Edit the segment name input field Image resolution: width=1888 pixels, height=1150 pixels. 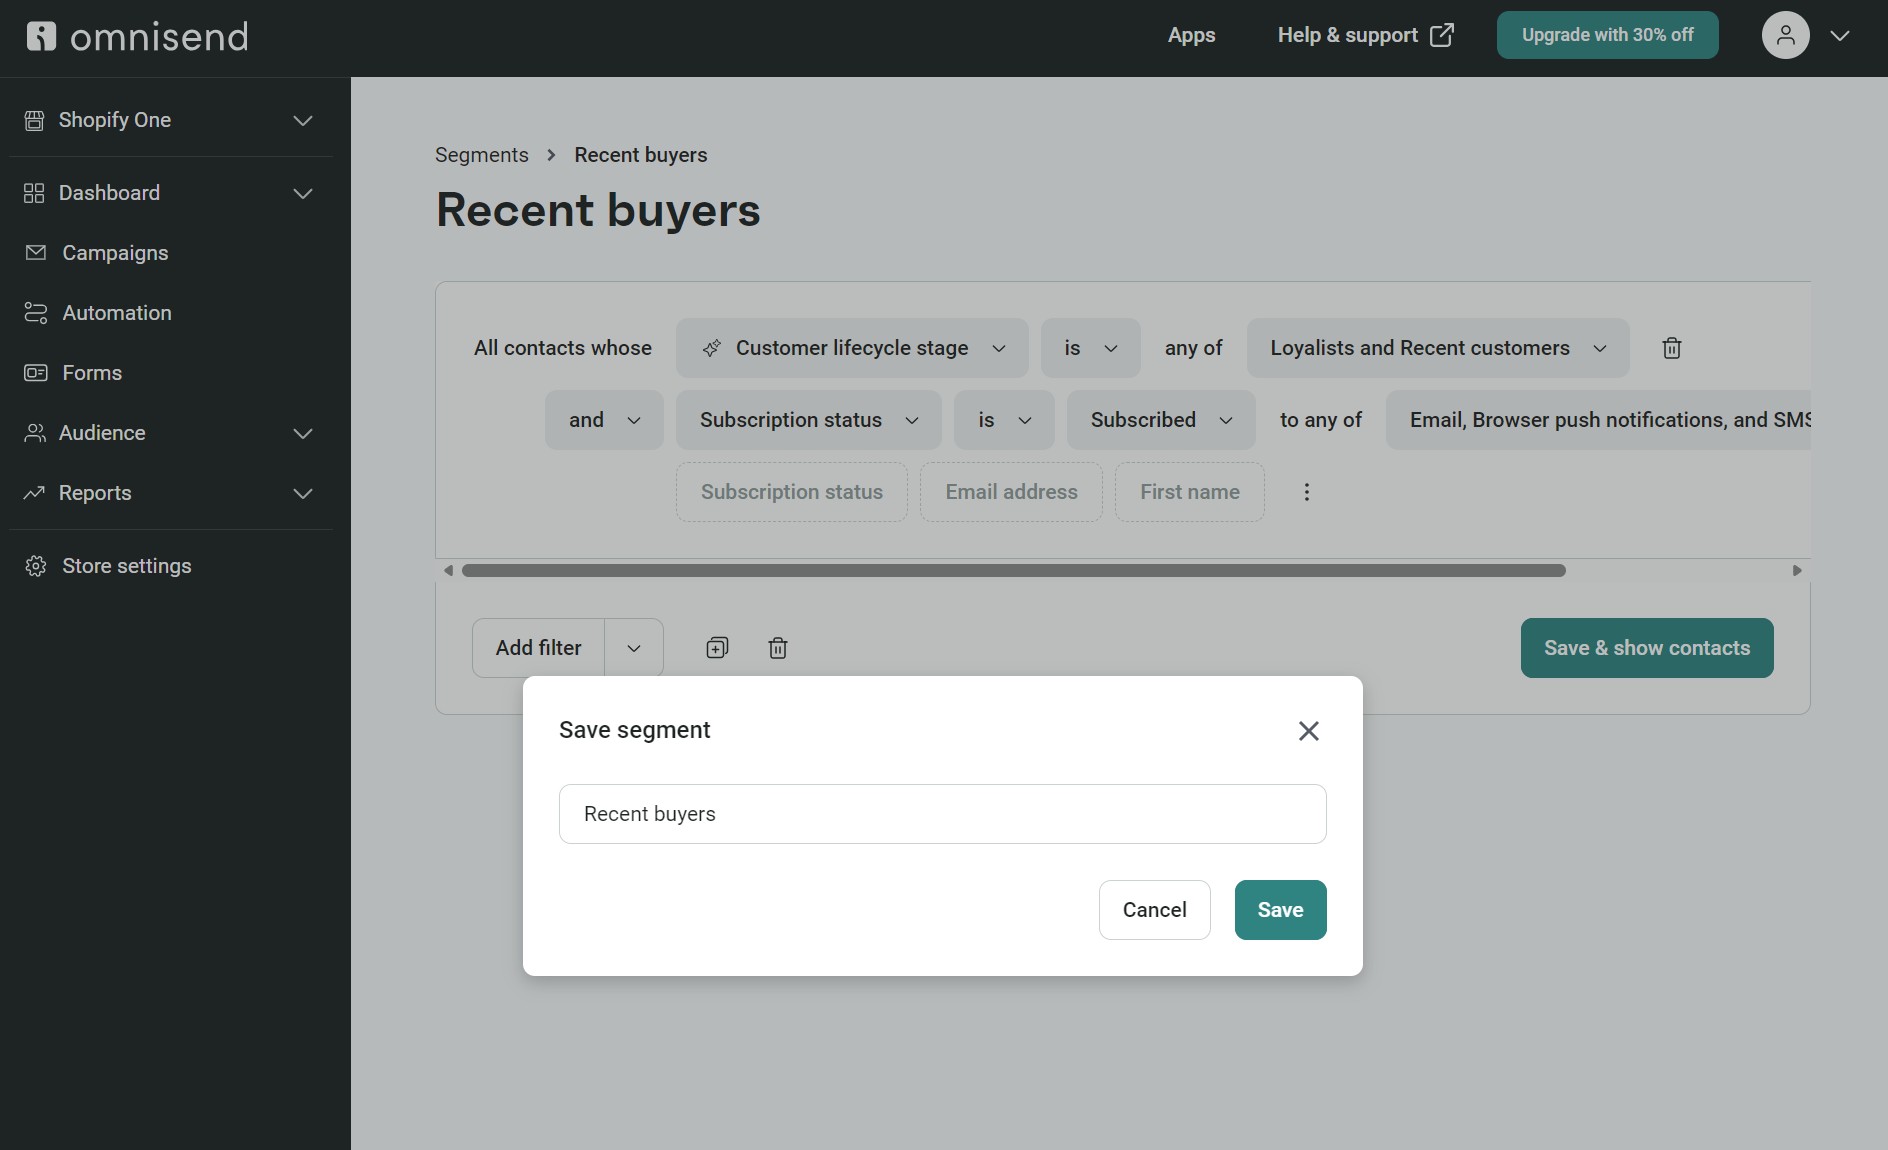941,813
